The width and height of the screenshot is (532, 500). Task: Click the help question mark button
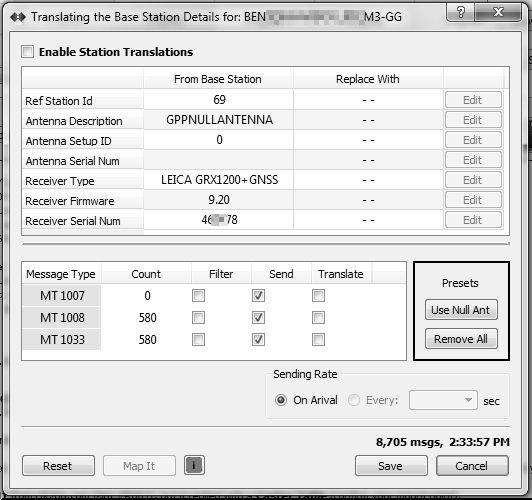pos(460,13)
